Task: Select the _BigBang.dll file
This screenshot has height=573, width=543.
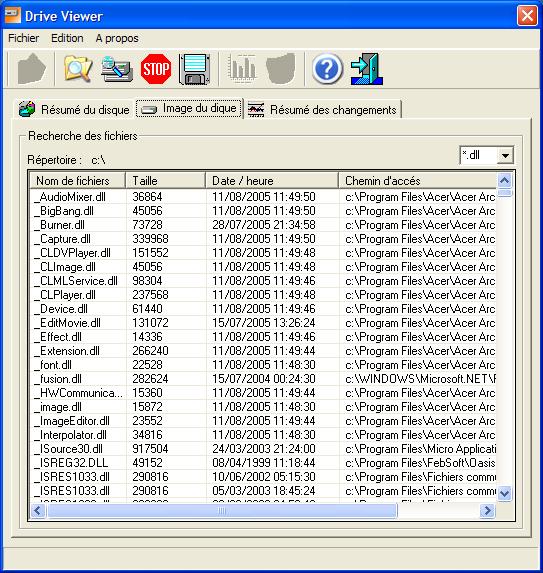Action: pos(64,211)
